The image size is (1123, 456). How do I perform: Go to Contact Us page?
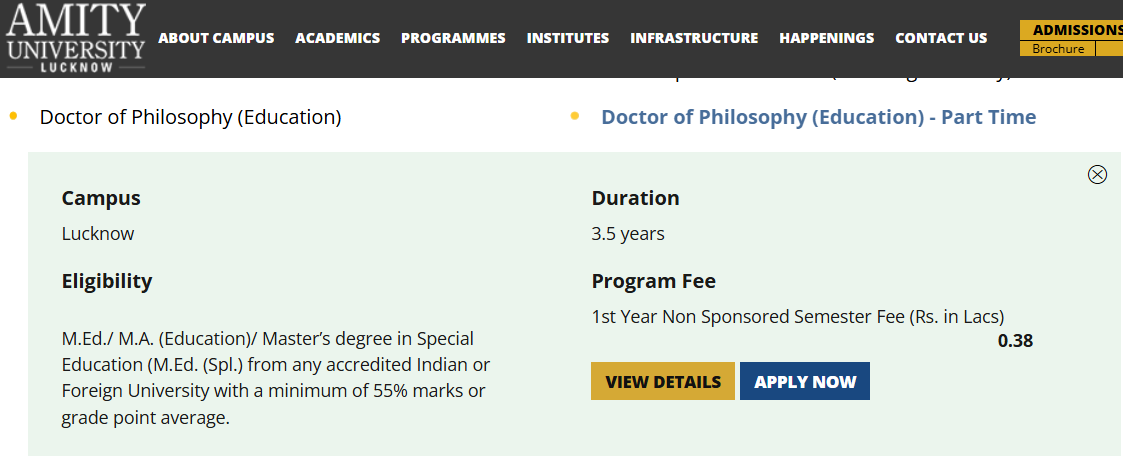click(941, 38)
